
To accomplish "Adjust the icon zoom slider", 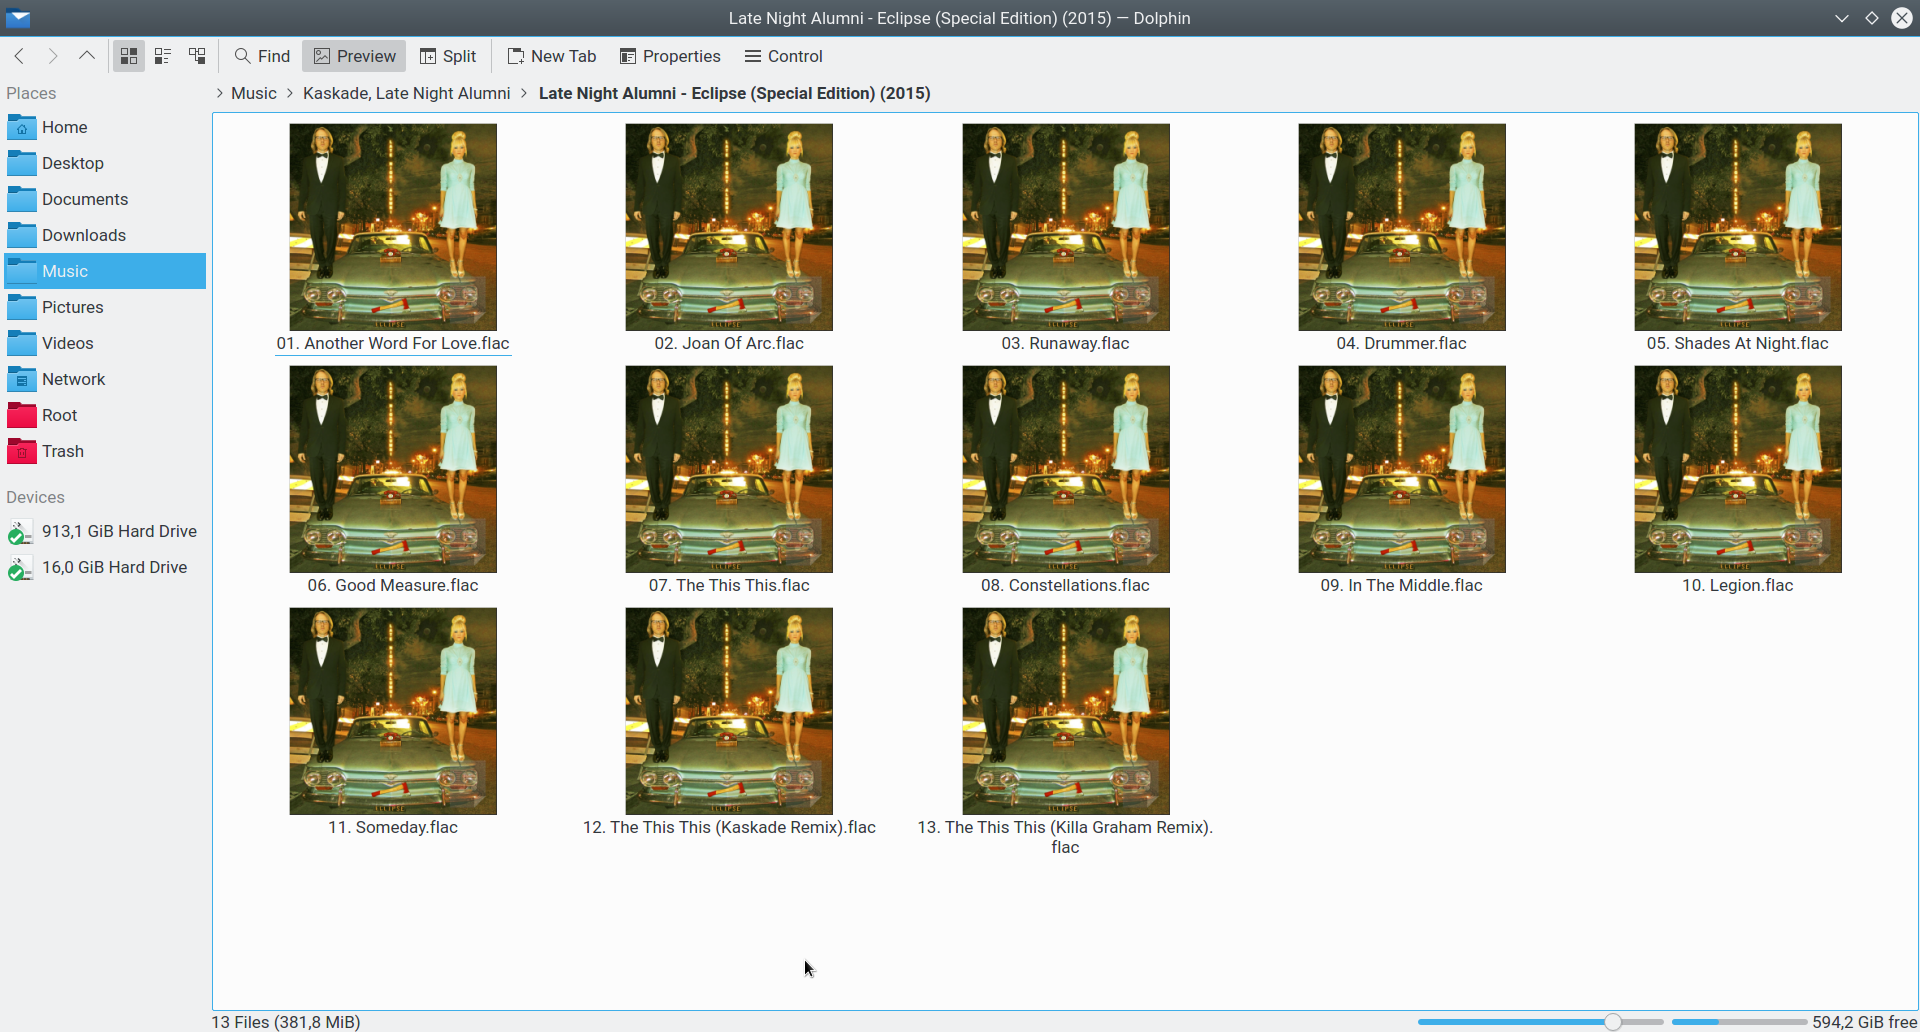I will 1541,1022.
